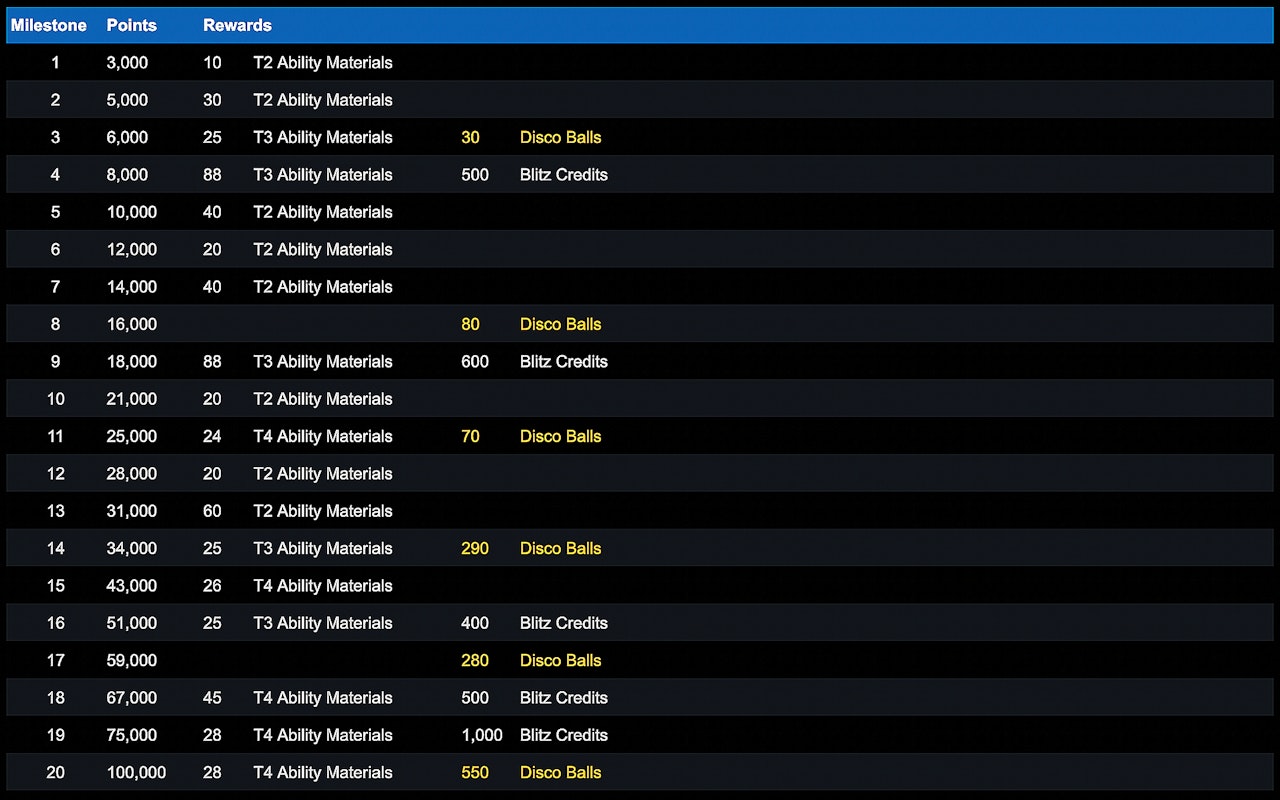This screenshot has height=800, width=1280.
Task: Click T3 Ability Materials in milestone 9 row
Action: [x=322, y=362]
